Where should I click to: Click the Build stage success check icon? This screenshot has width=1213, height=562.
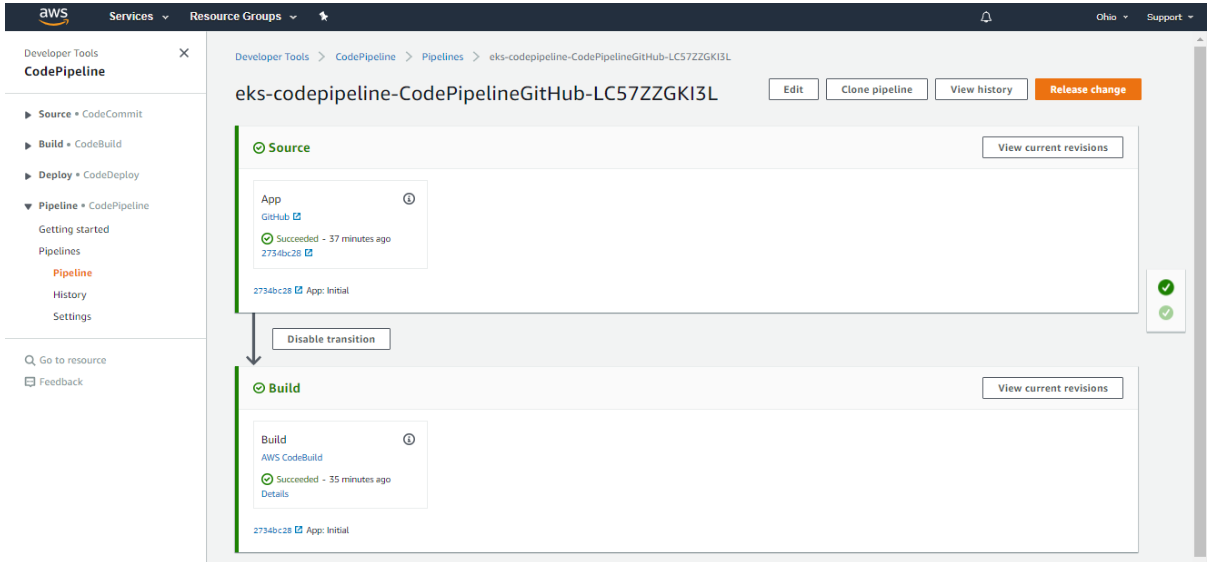[259, 388]
